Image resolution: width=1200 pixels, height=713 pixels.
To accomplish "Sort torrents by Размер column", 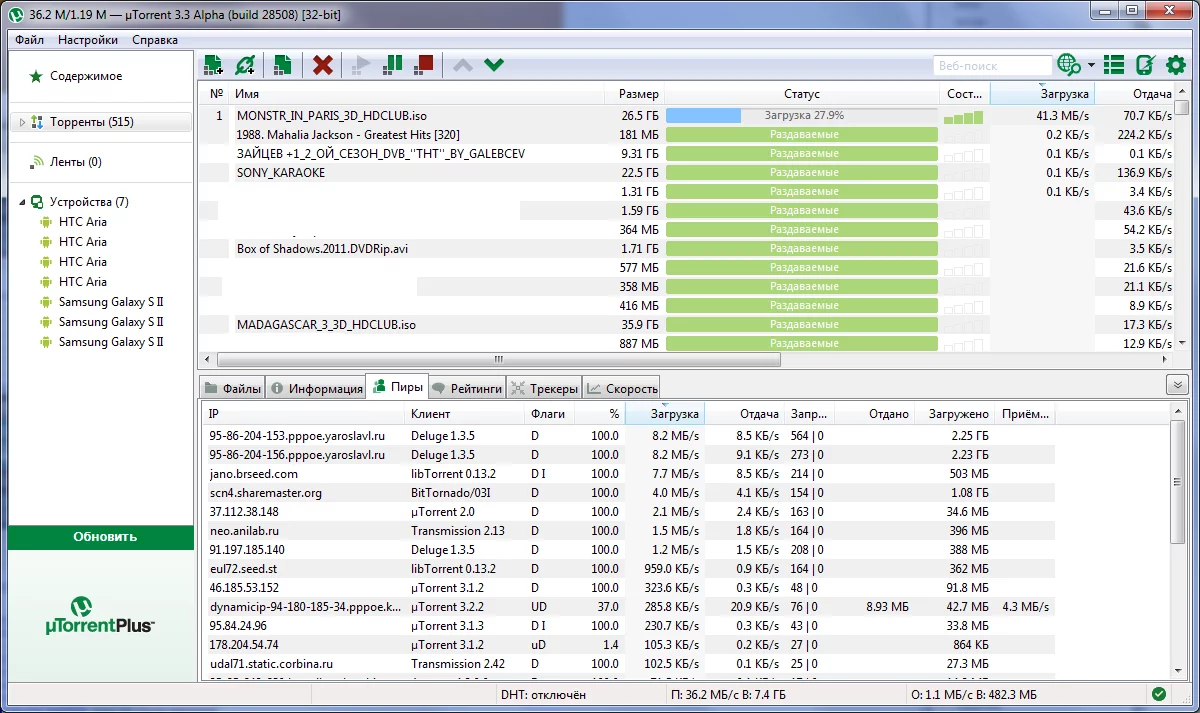I will 634,94.
